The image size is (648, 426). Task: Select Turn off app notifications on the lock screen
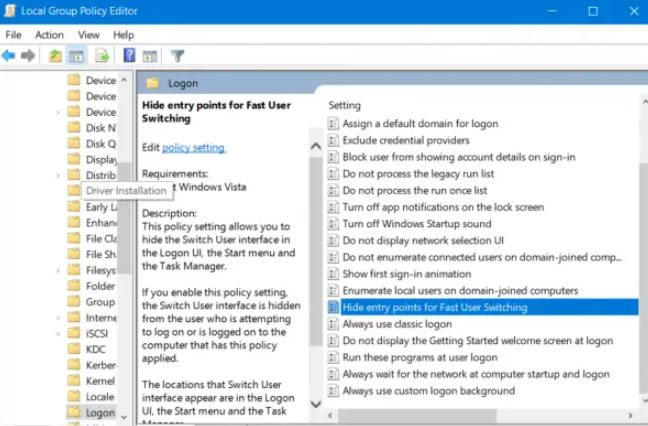pos(443,207)
